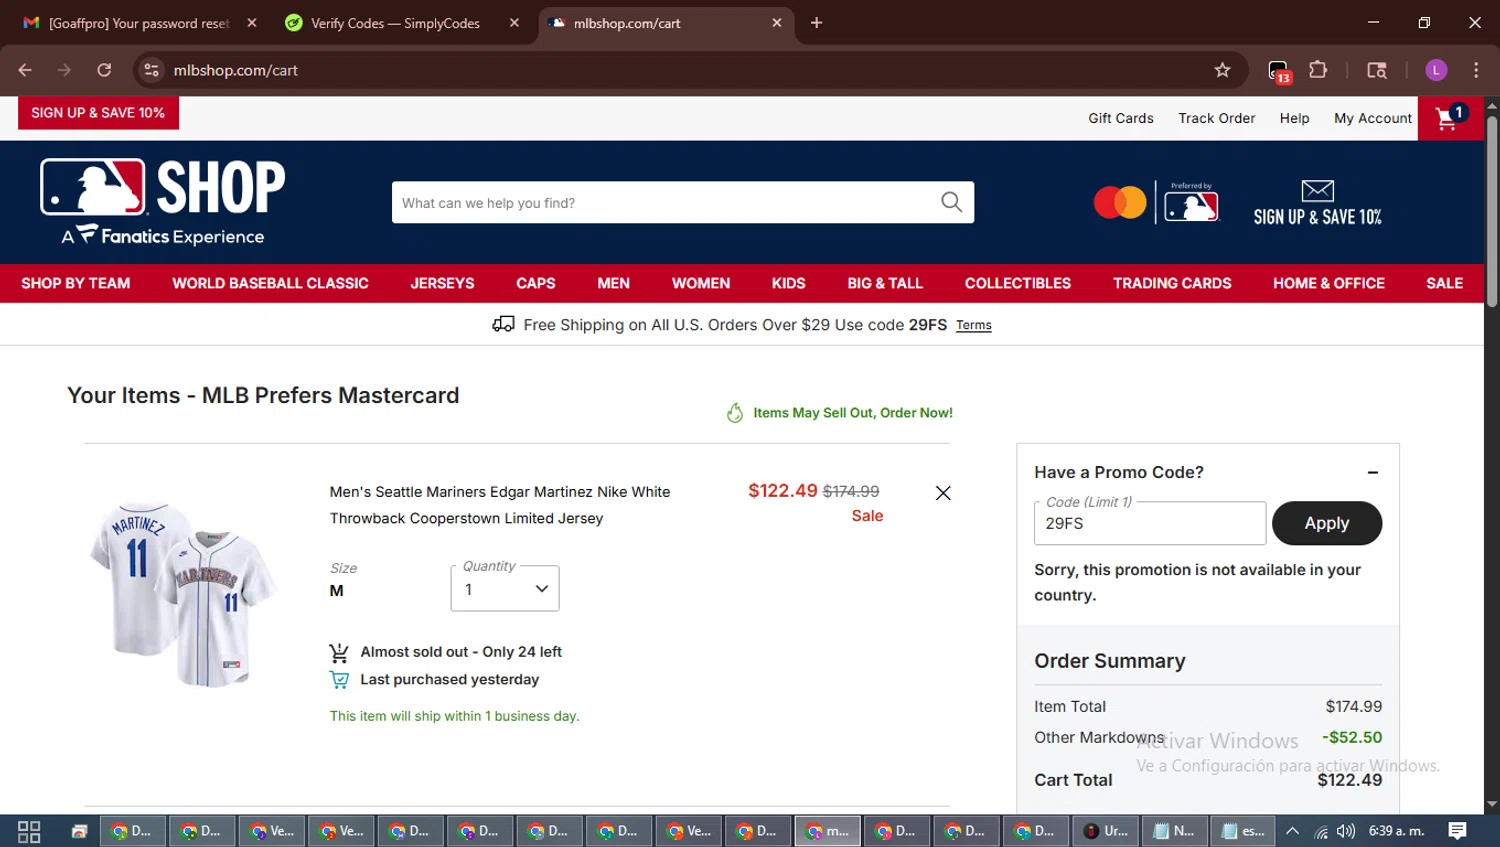Click the promo code input field
The image size is (1500, 847).
coord(1150,523)
